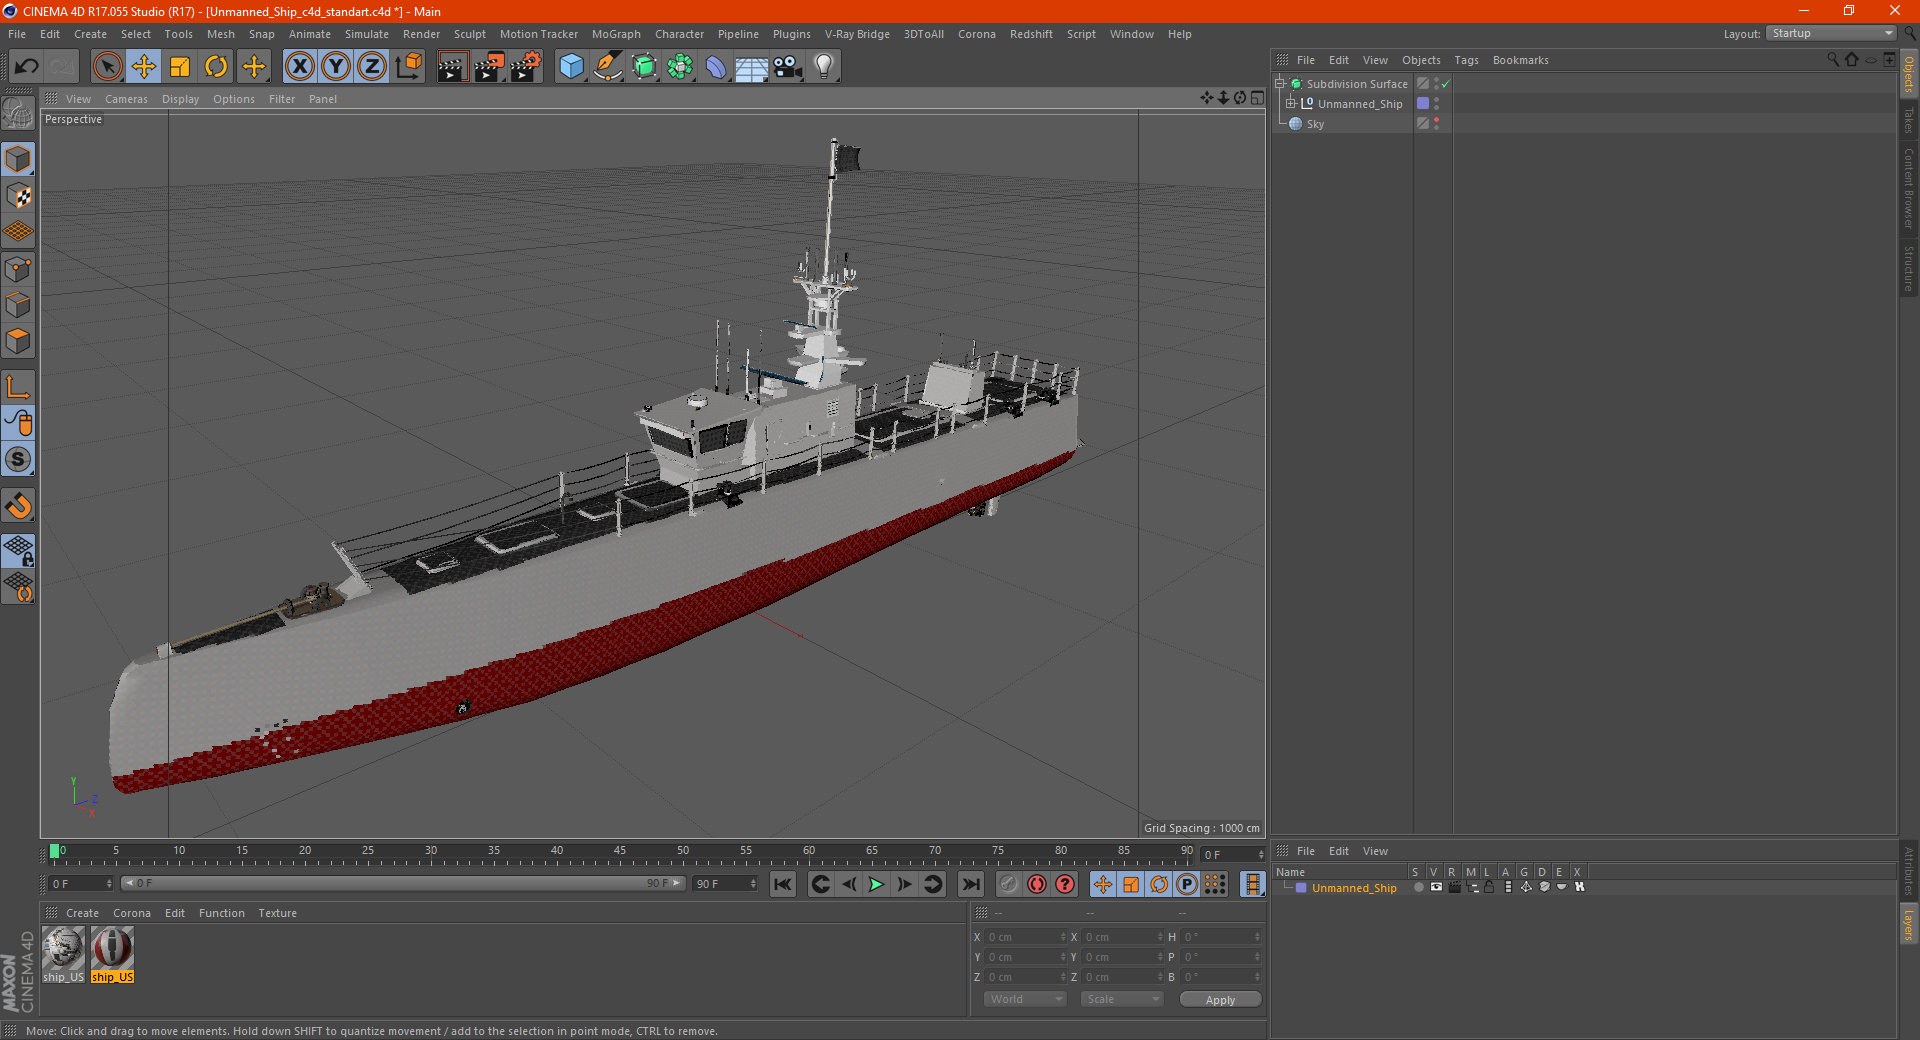Select Edges mode in left palette
Image resolution: width=1920 pixels, height=1040 pixels.
pyautogui.click(x=19, y=305)
